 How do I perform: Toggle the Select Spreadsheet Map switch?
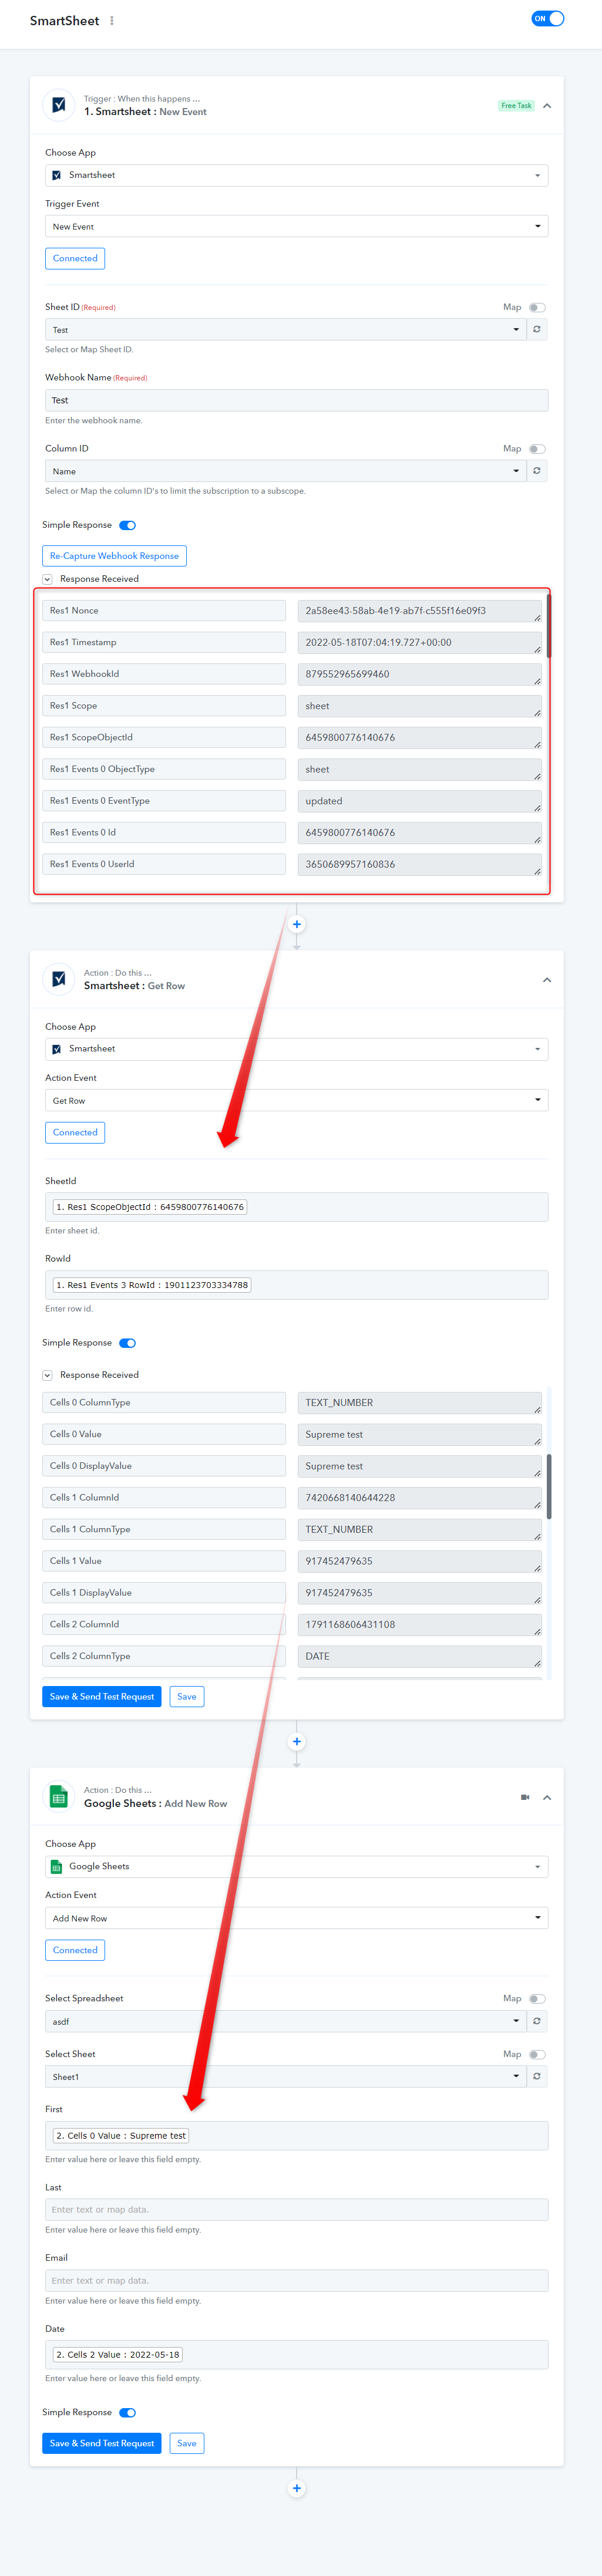click(537, 2000)
